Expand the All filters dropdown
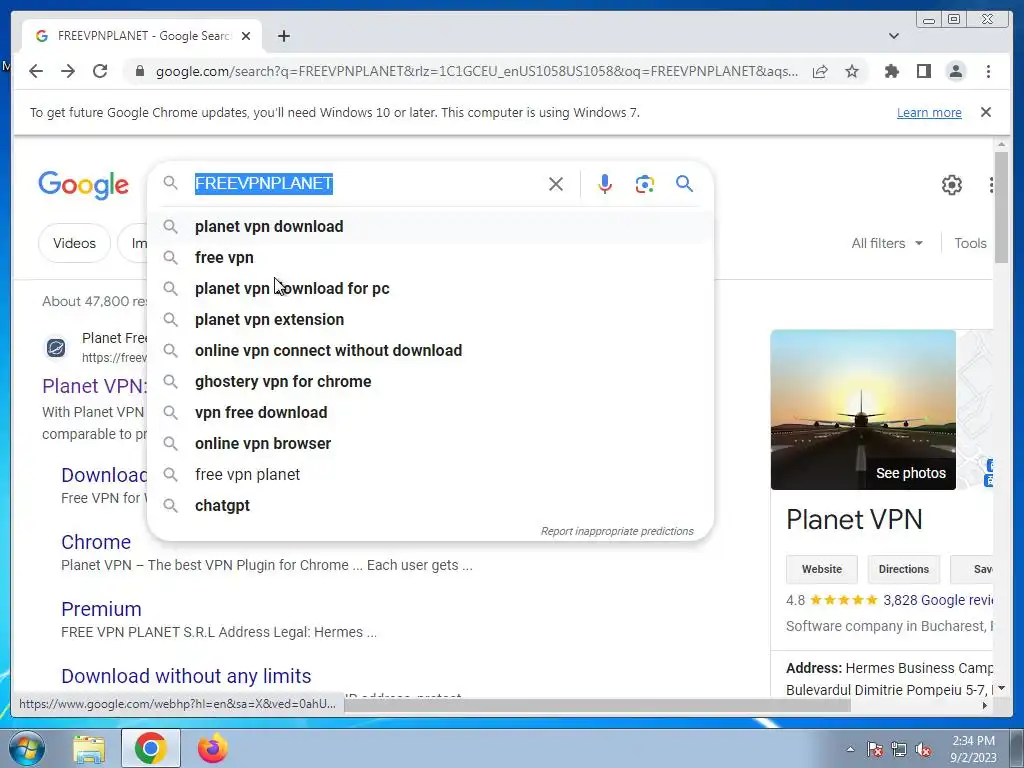Screen dimensions: 1024x768 (x=887, y=243)
